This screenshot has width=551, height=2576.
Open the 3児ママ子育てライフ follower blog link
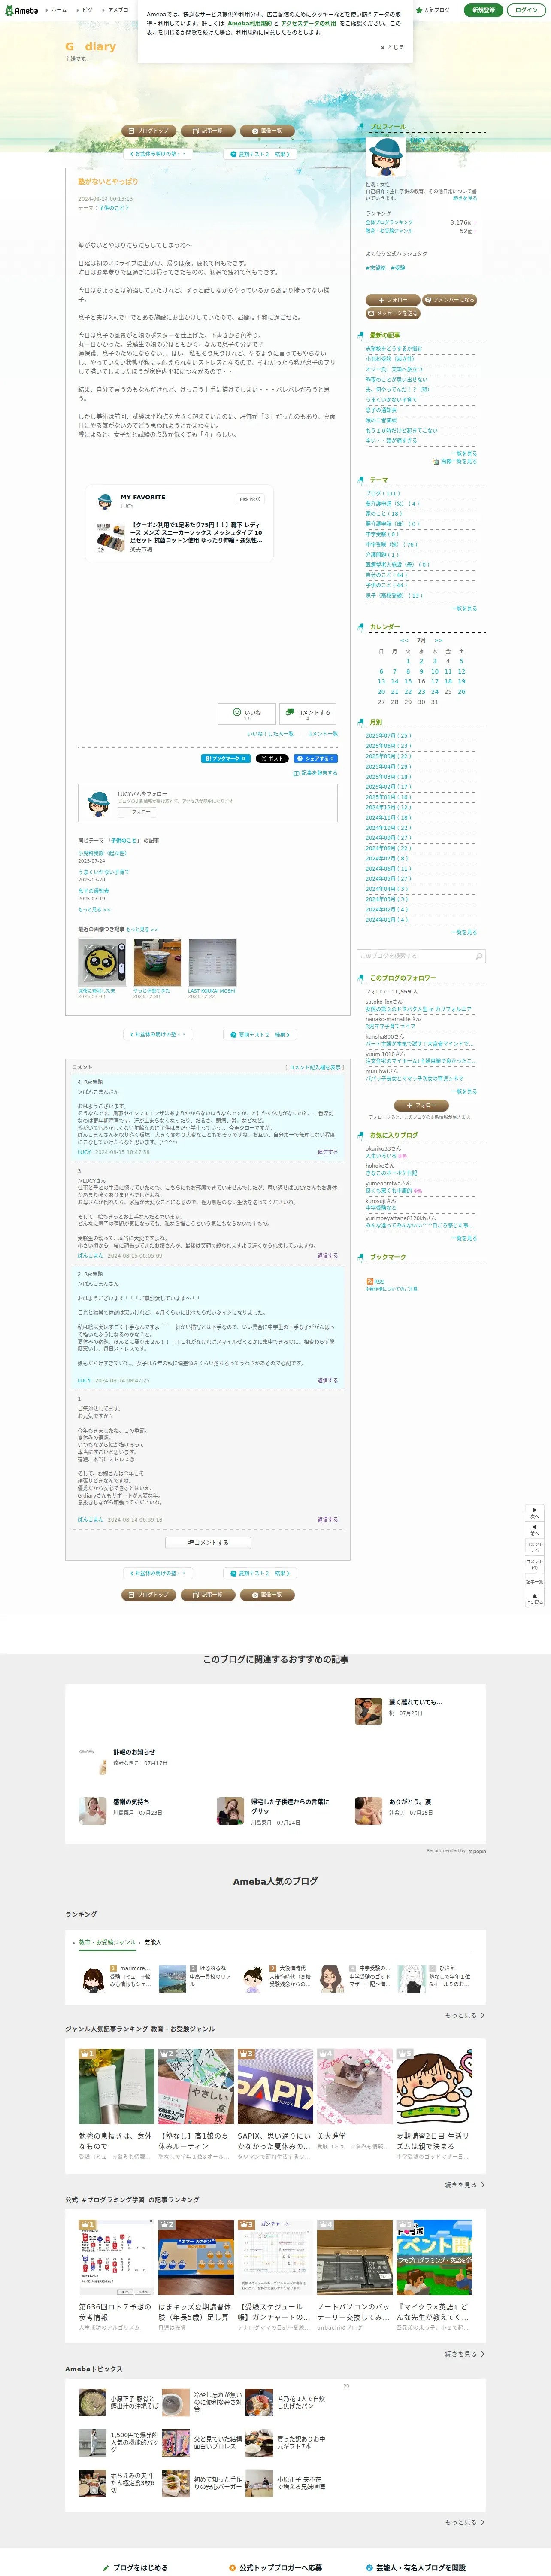[390, 1026]
